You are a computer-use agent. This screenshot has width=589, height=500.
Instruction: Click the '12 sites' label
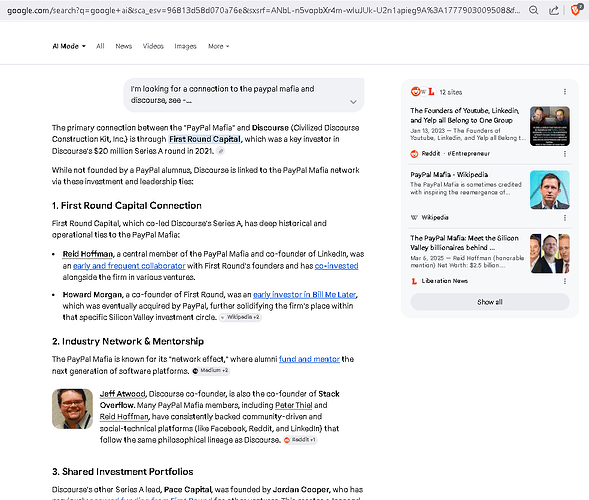tap(451, 92)
